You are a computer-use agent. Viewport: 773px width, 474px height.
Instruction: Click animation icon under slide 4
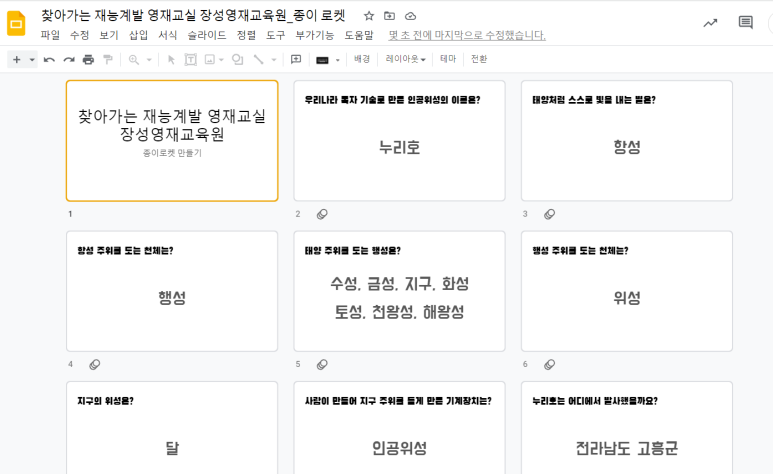pyautogui.click(x=95, y=365)
